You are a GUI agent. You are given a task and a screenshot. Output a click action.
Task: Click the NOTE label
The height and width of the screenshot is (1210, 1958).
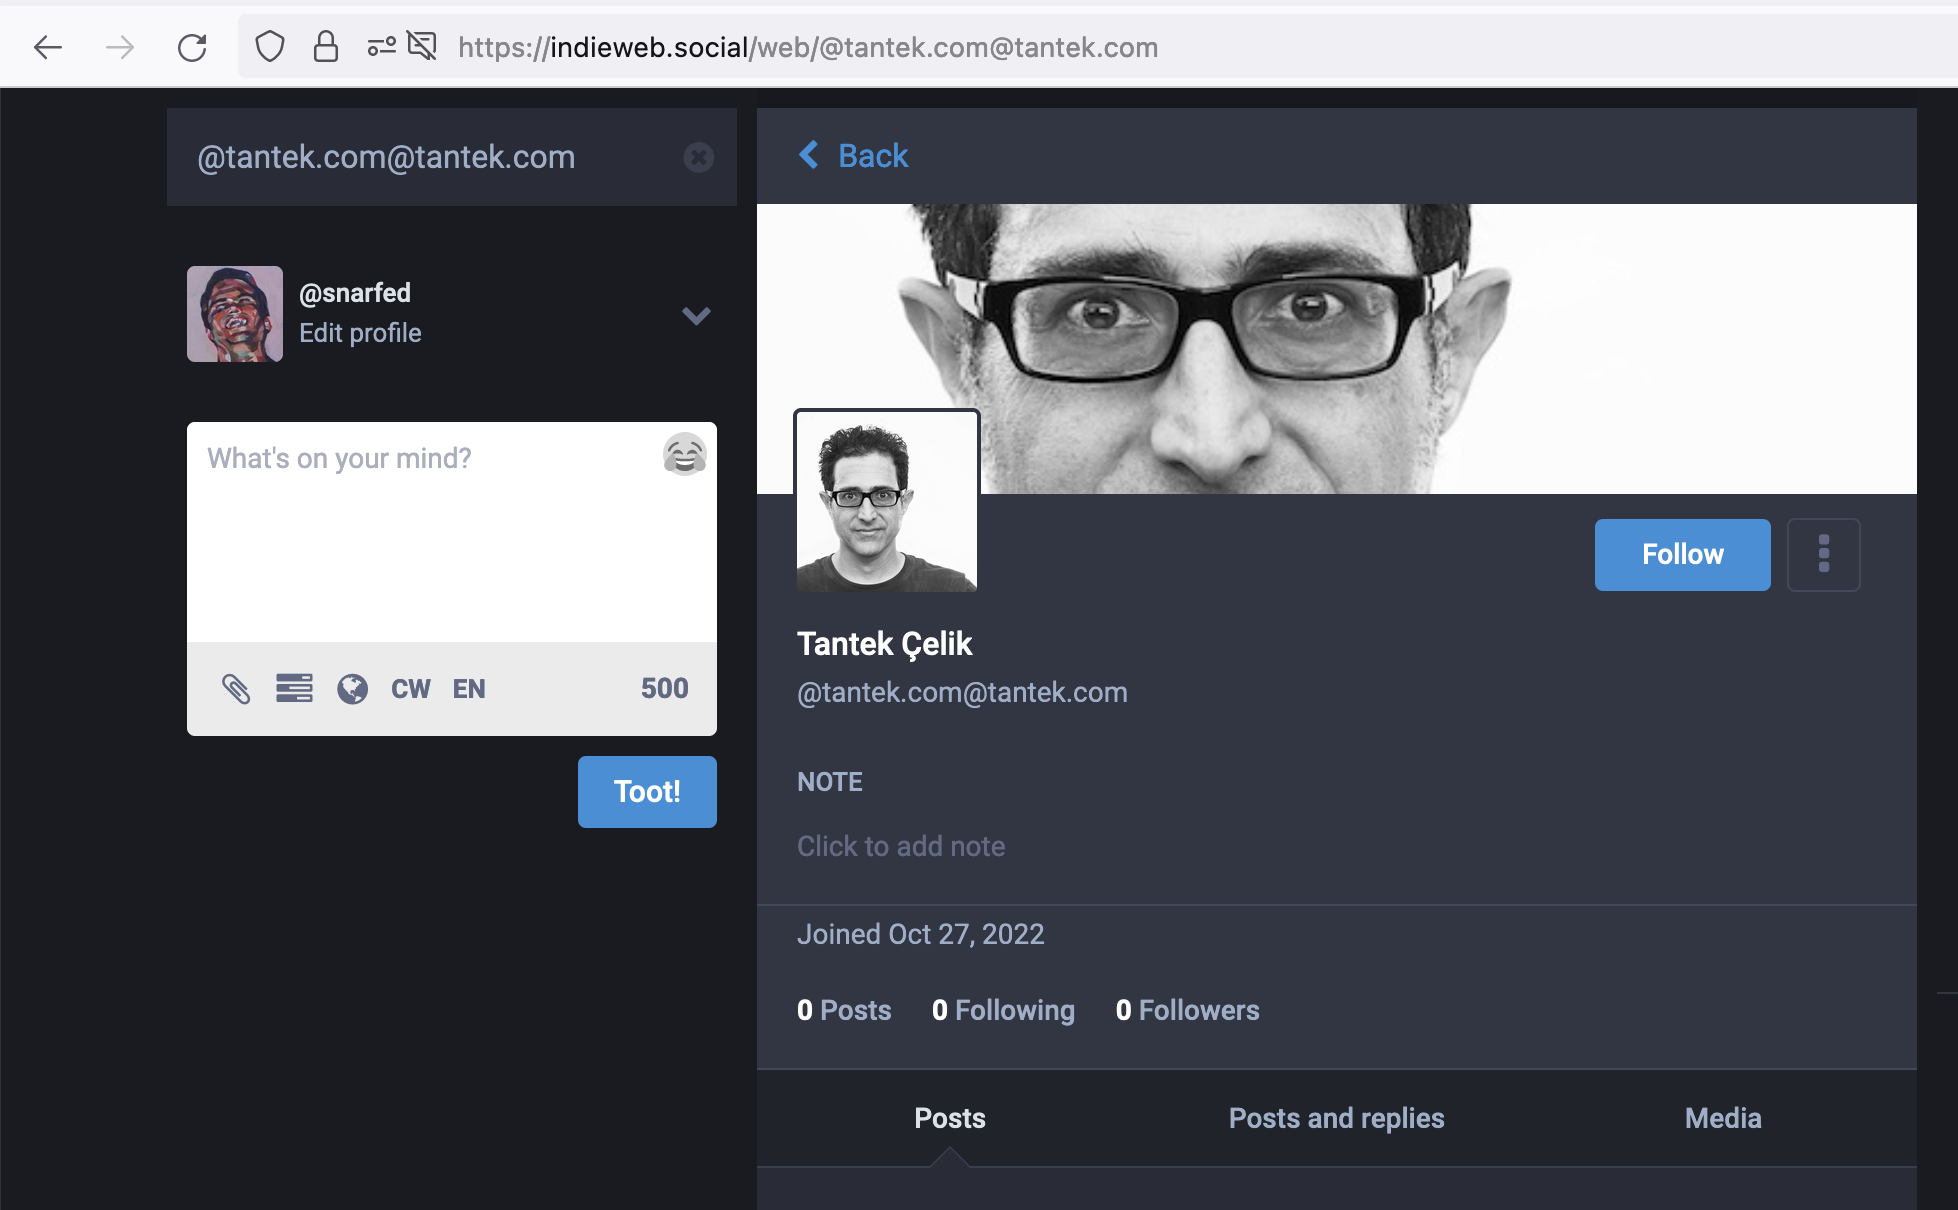pyautogui.click(x=830, y=782)
